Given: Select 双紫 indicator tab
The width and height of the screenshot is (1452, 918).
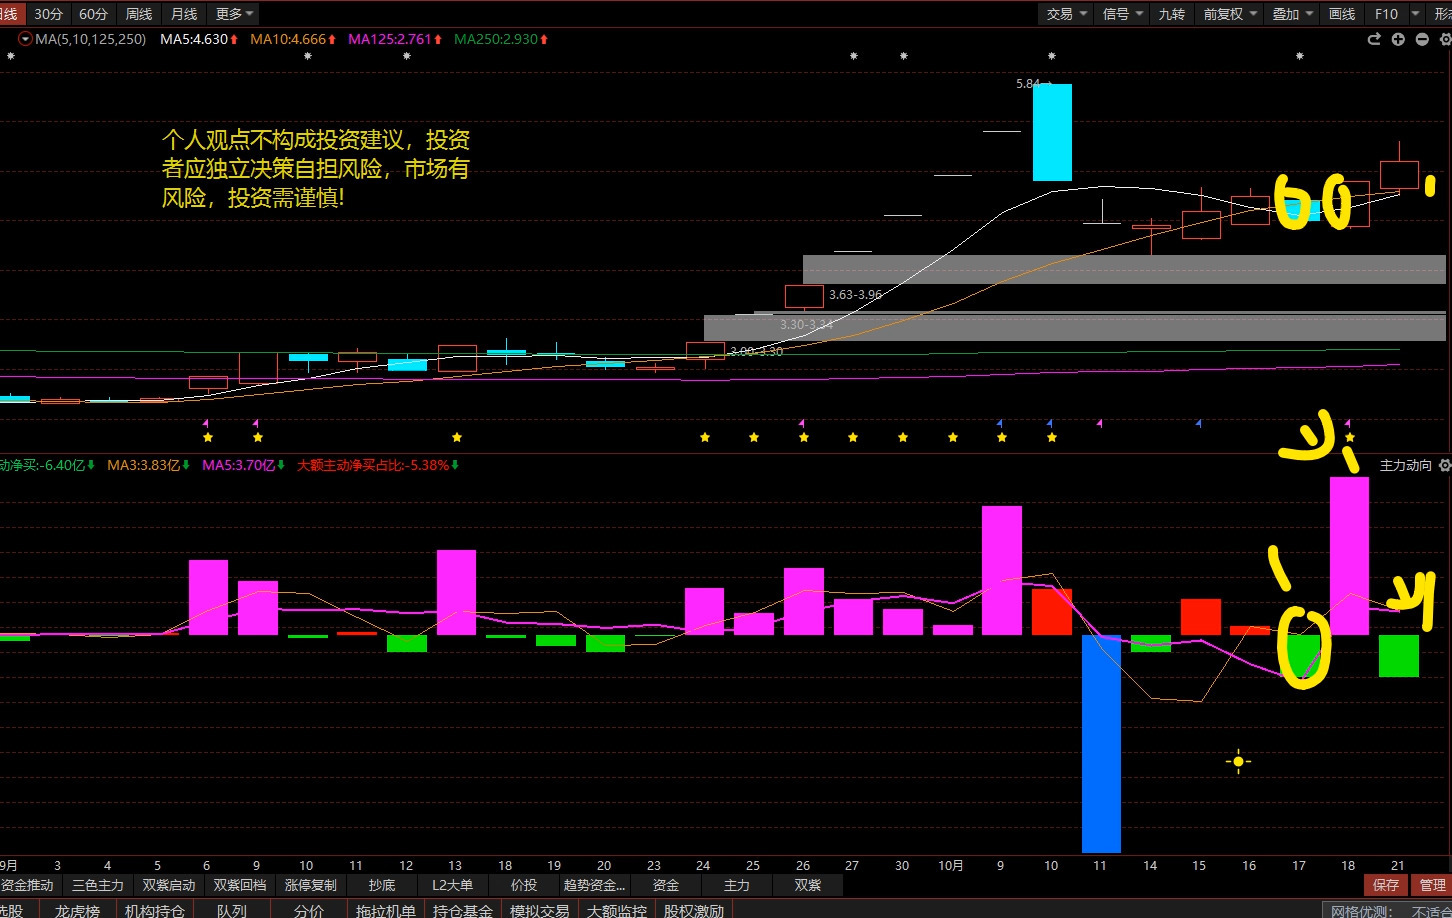Looking at the screenshot, I should pyautogui.click(x=808, y=885).
